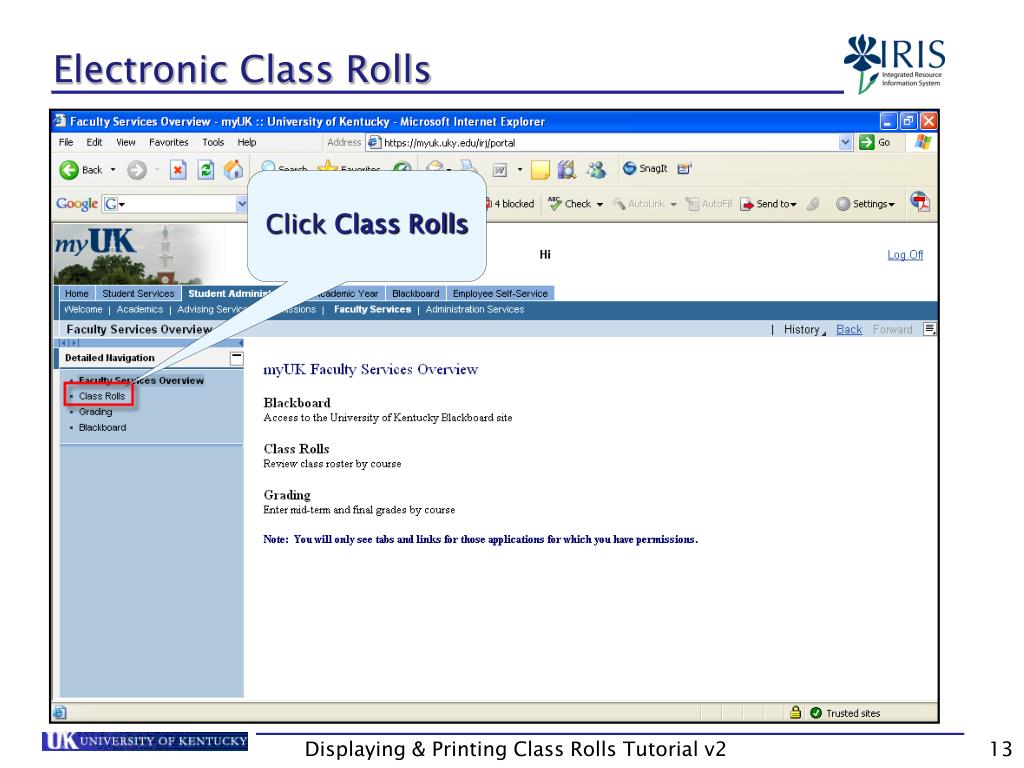This screenshot has height=768, width=1024.
Task: Click Trusted sites zone indicator
Action: 845,713
